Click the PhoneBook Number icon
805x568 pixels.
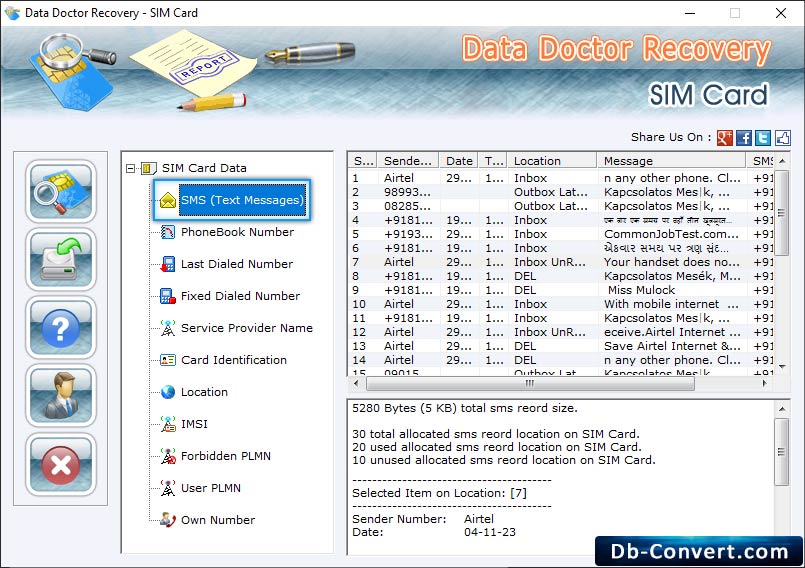pyautogui.click(x=167, y=232)
